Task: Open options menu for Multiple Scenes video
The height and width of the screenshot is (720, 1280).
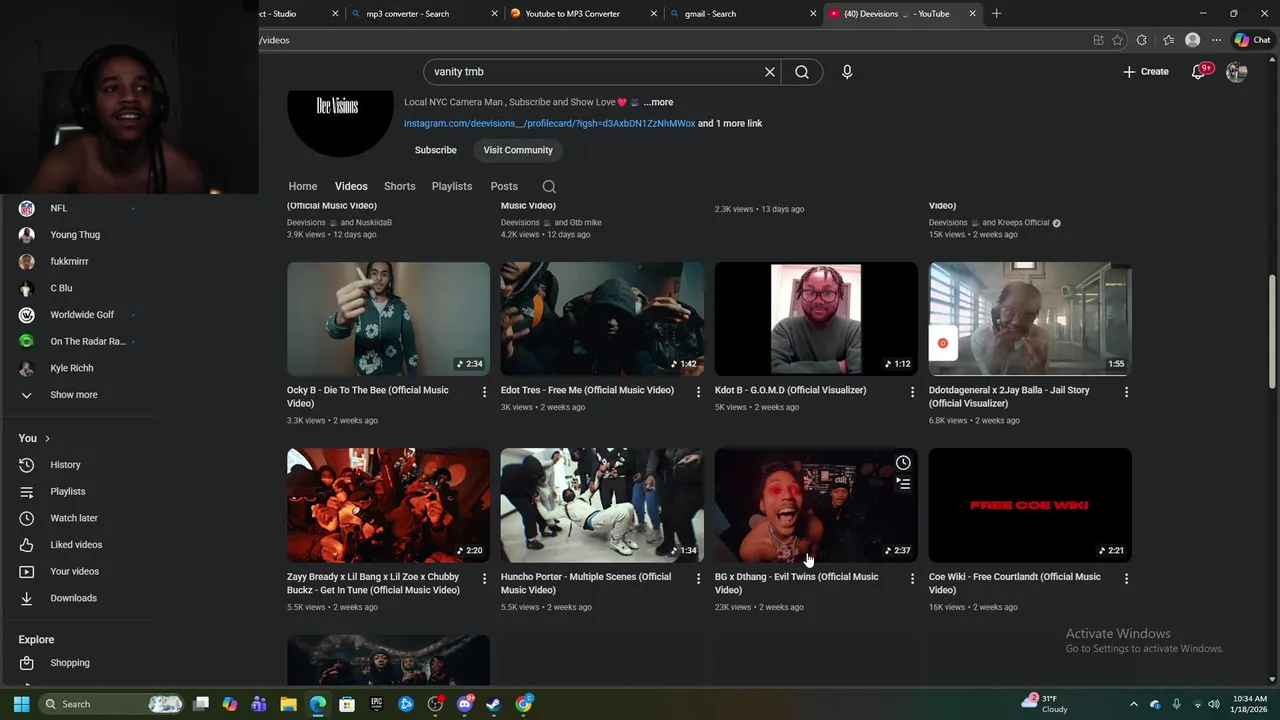Action: point(698,579)
